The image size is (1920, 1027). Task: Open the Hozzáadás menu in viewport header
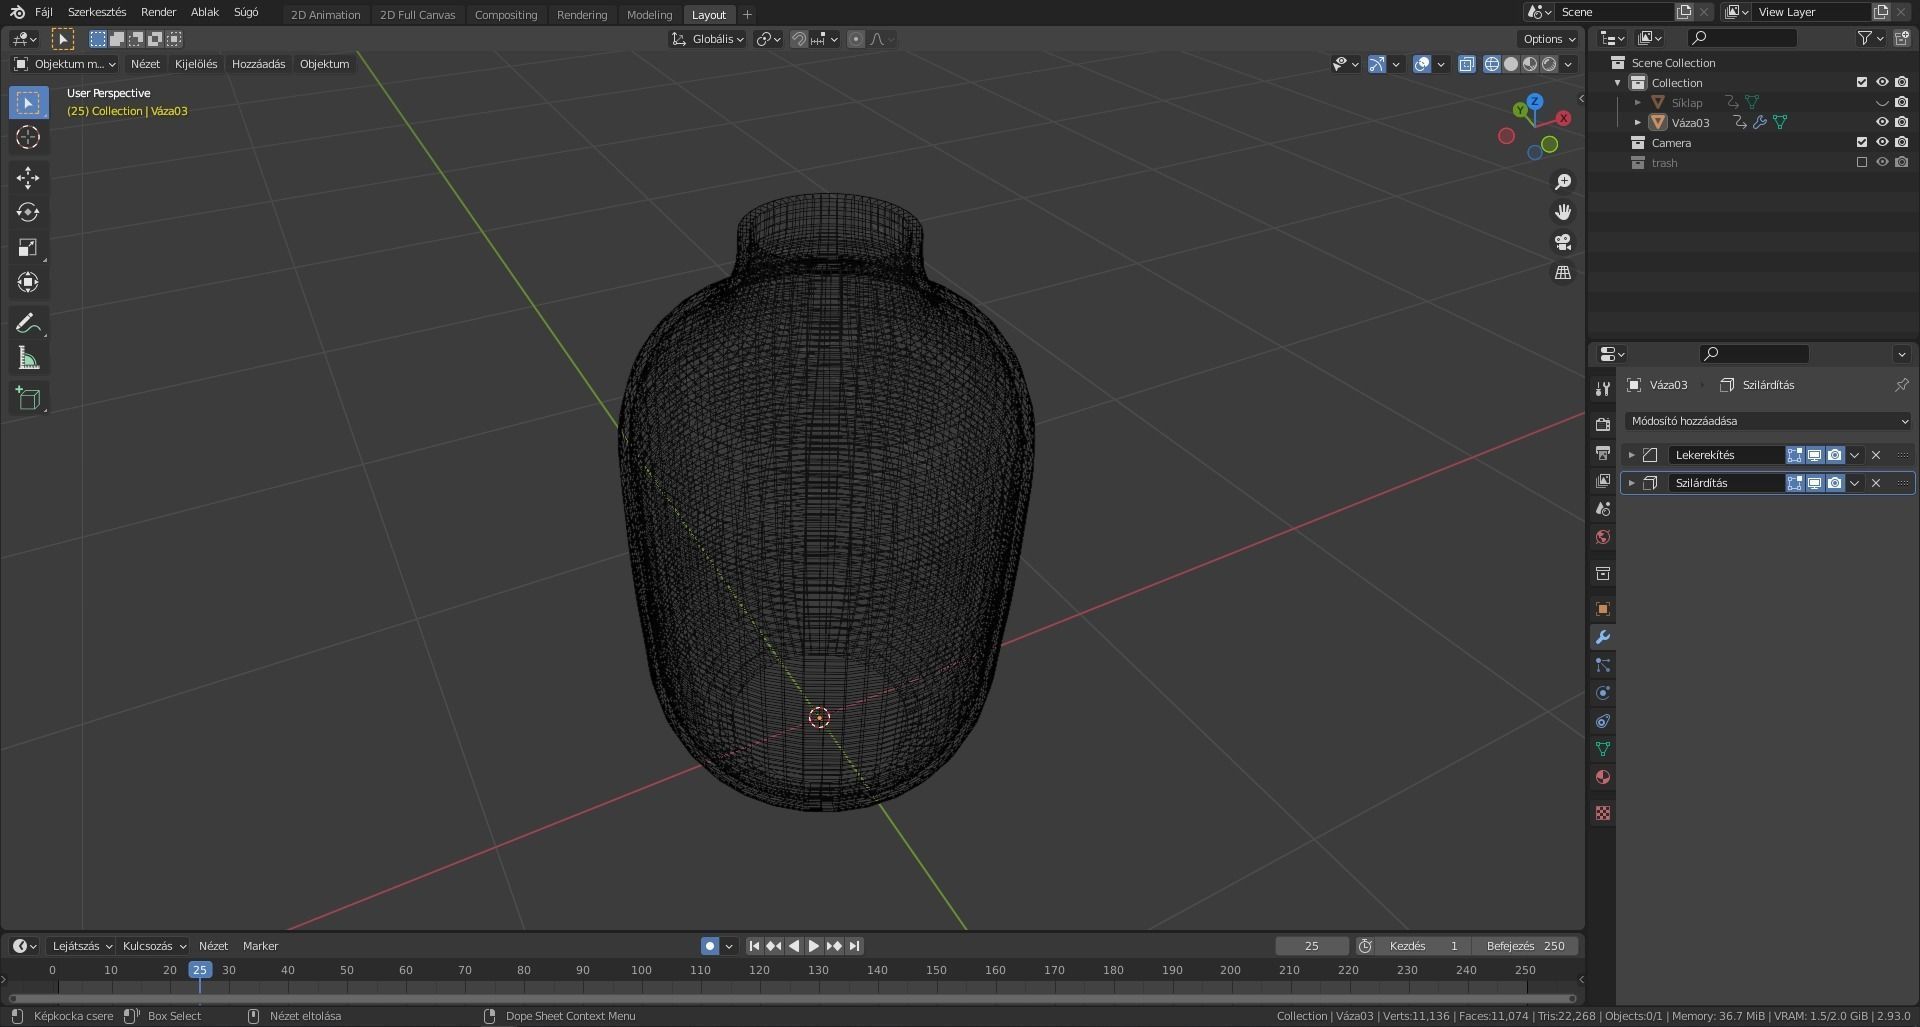[x=258, y=64]
